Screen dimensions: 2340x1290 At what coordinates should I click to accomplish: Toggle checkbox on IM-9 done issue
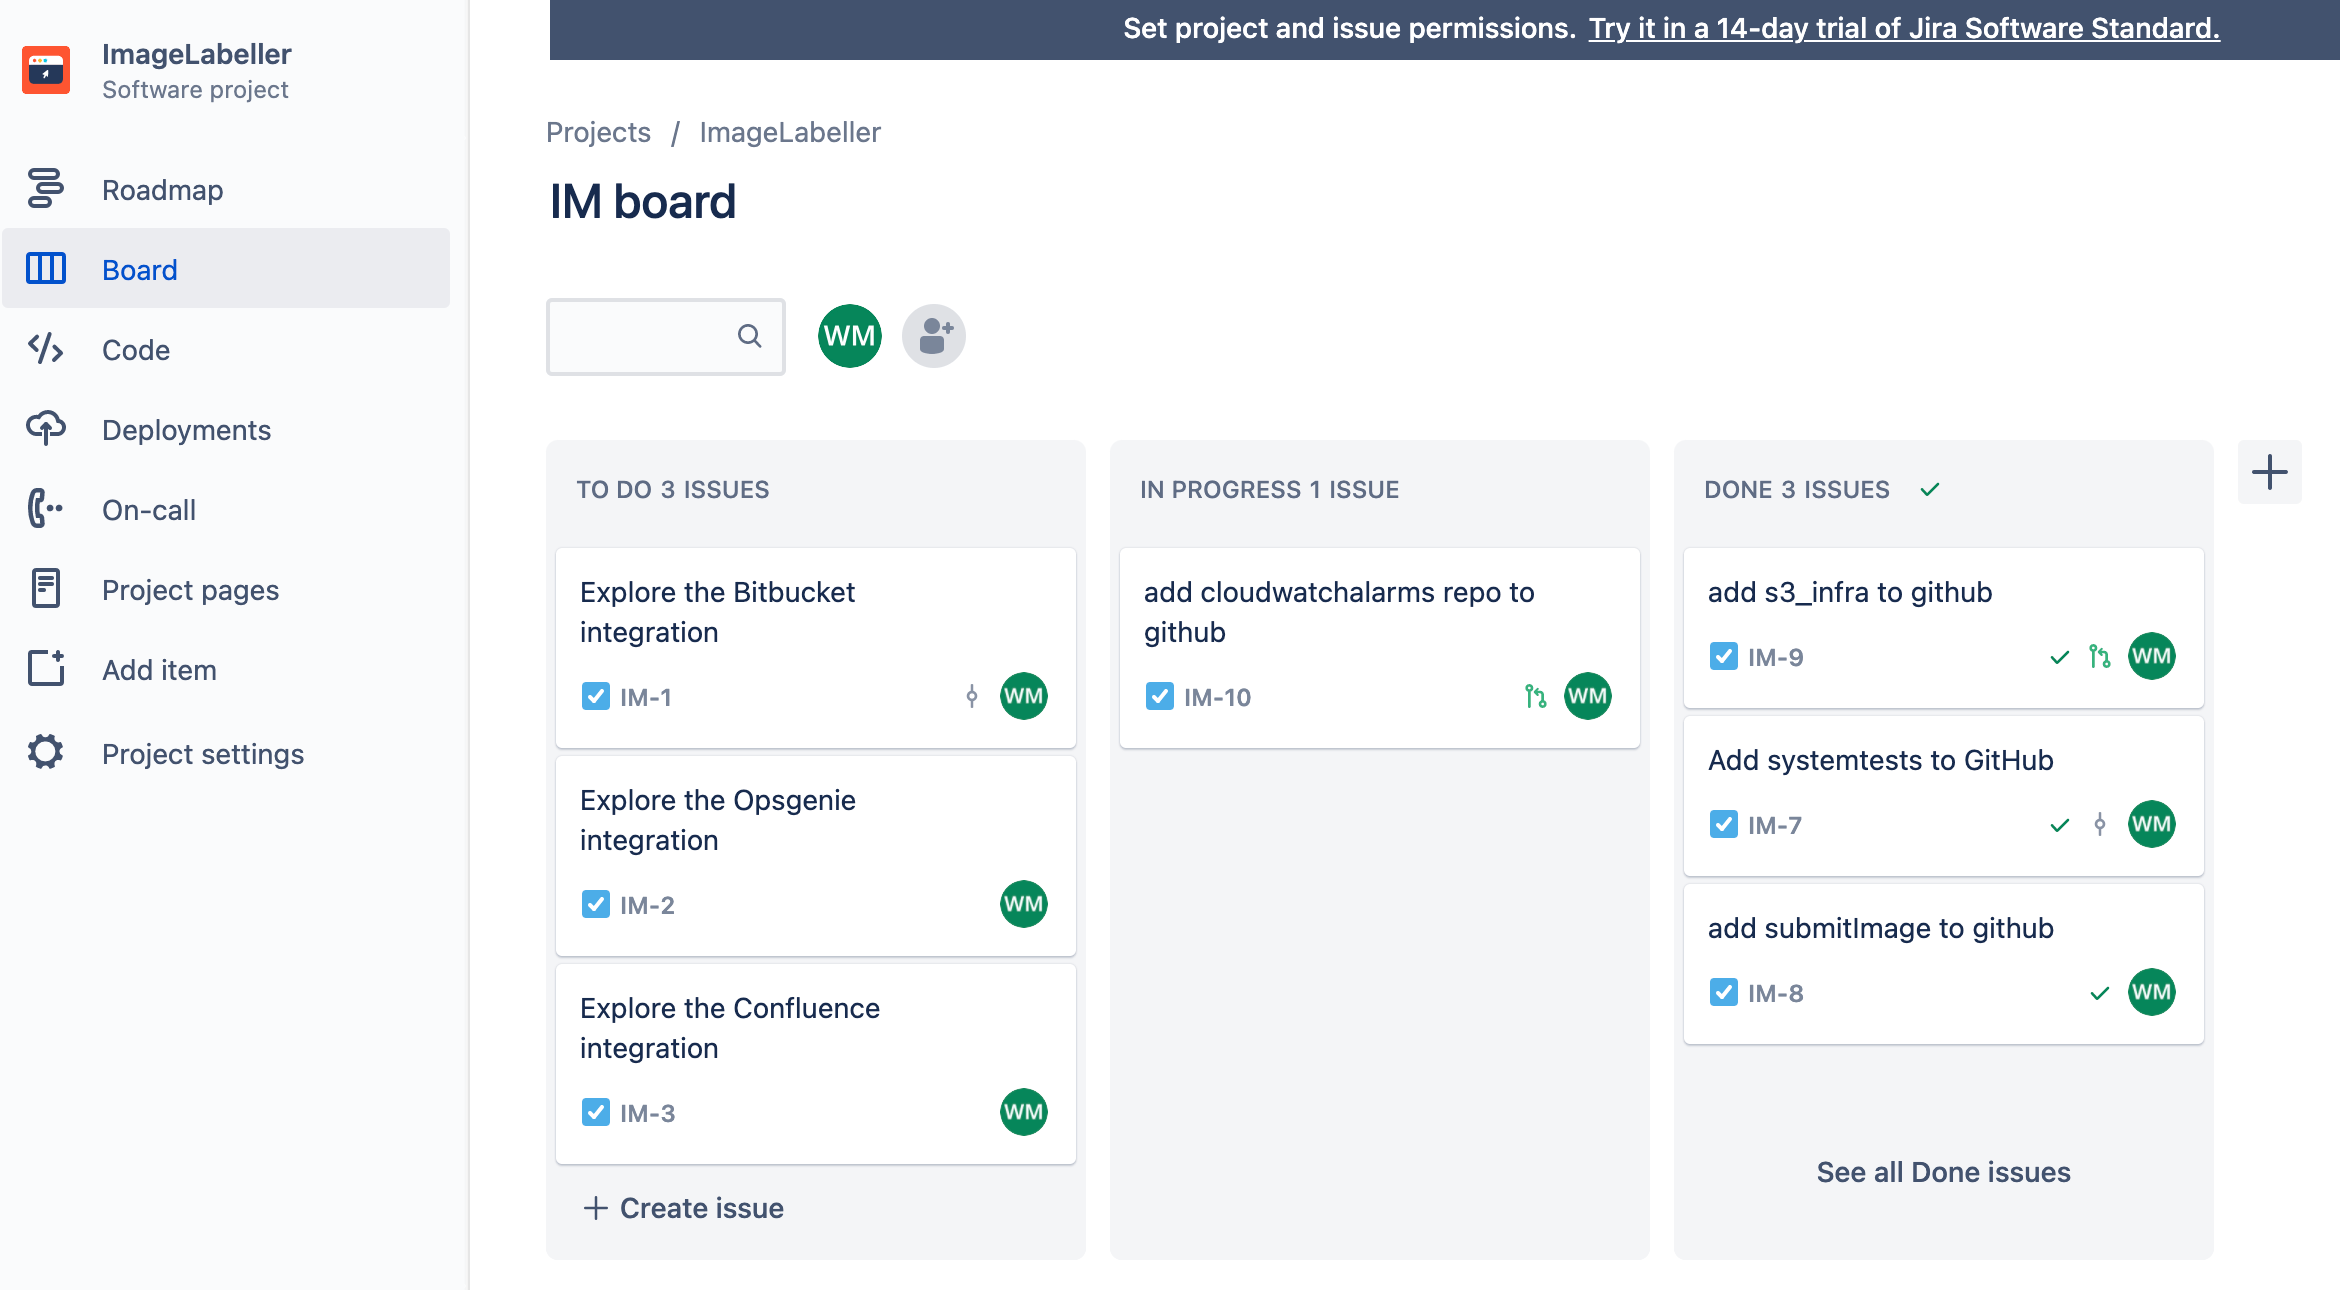(x=1722, y=653)
